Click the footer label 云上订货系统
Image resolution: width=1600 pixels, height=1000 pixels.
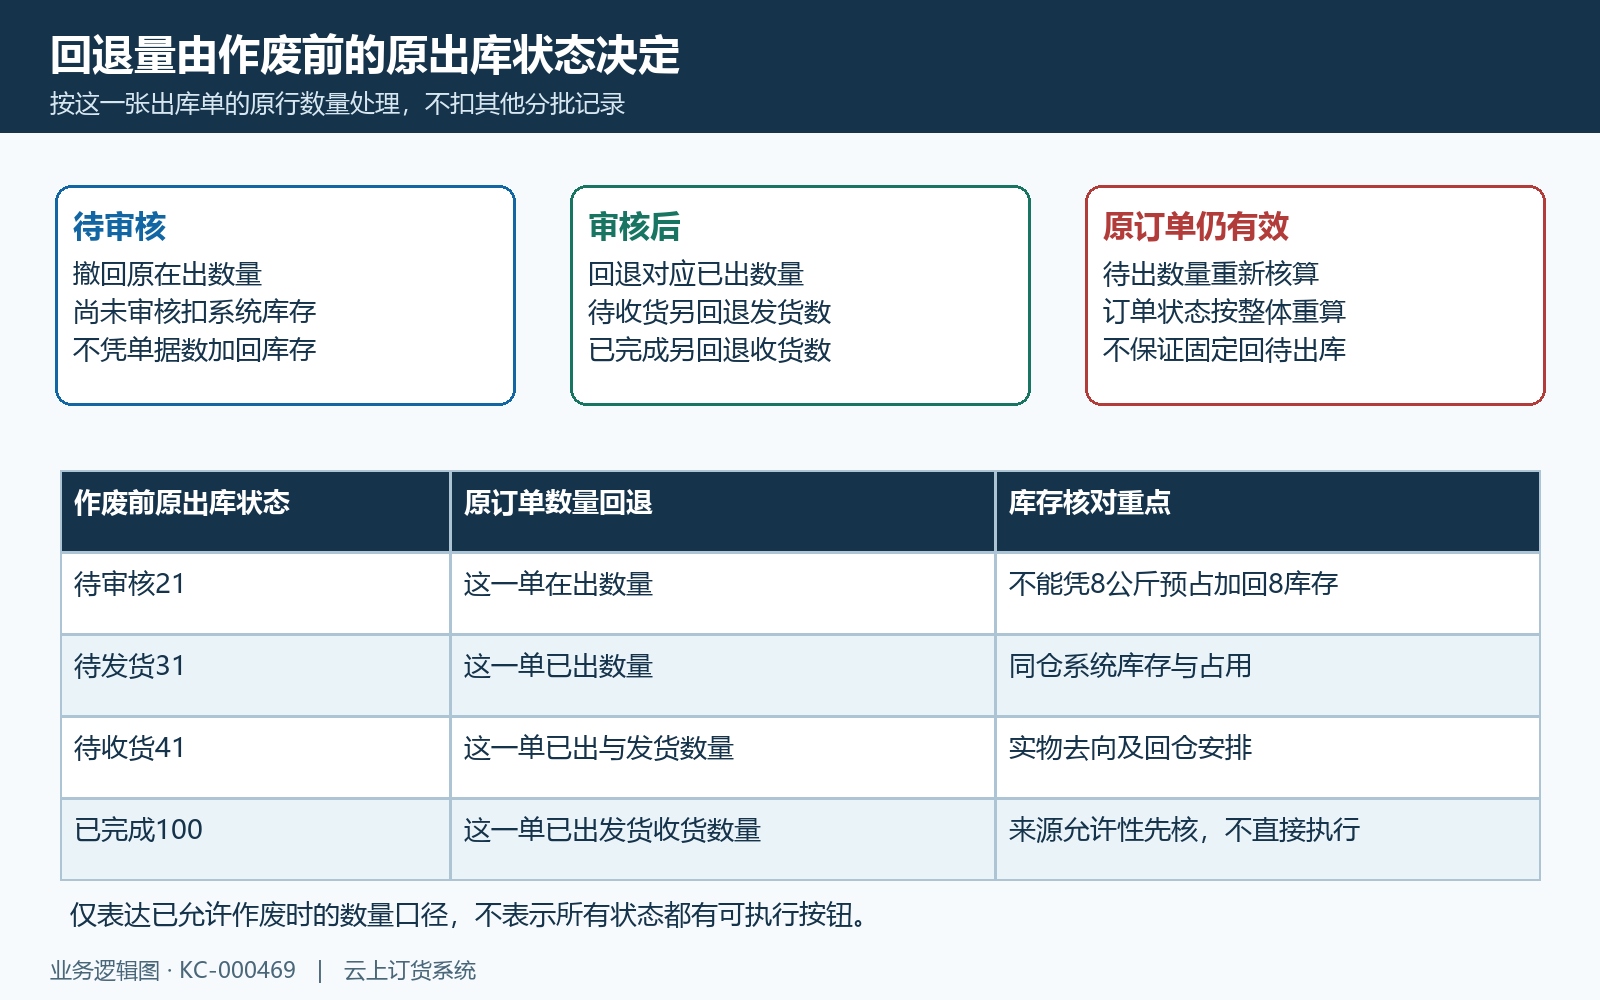tap(410, 970)
